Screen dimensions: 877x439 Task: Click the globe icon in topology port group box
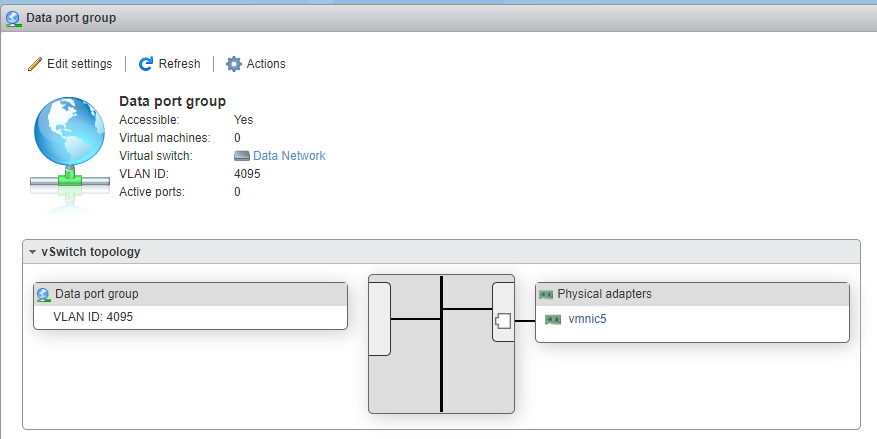43,295
